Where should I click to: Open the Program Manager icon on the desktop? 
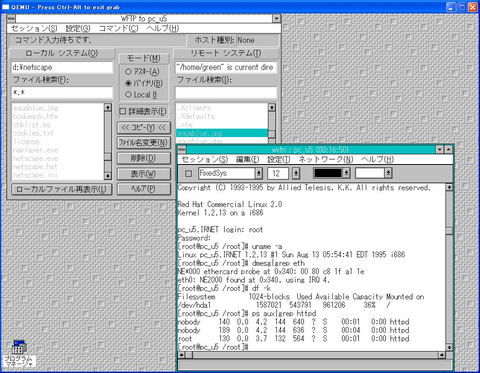[19, 353]
